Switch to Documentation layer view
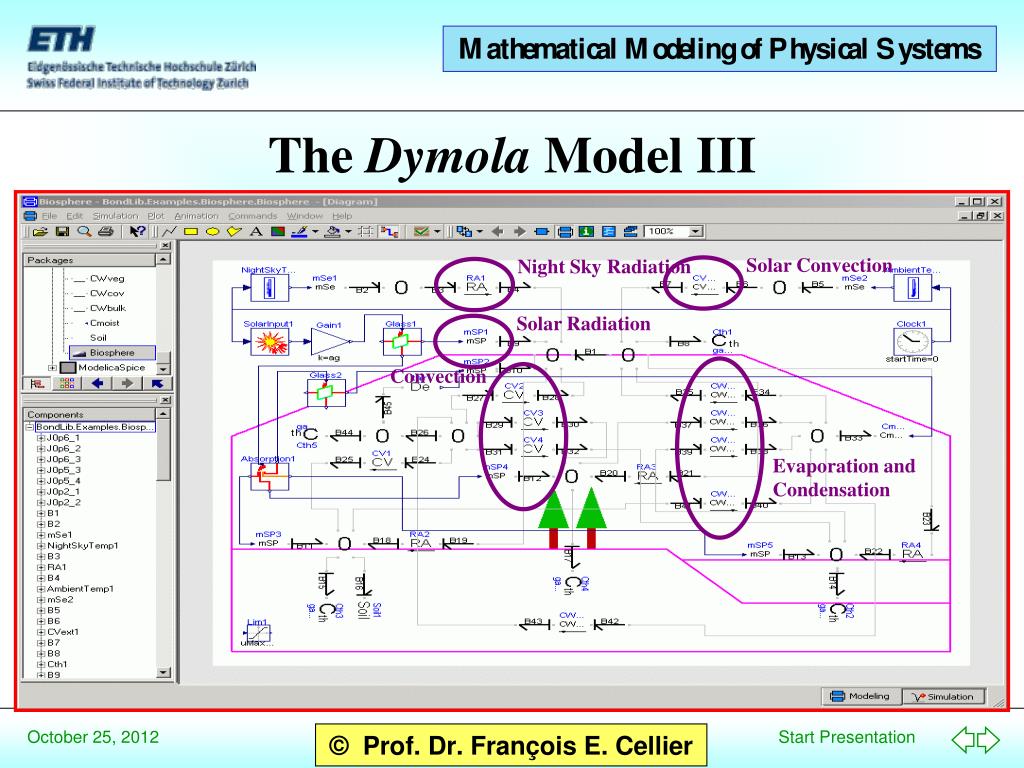The image size is (1024, 768). tap(586, 231)
